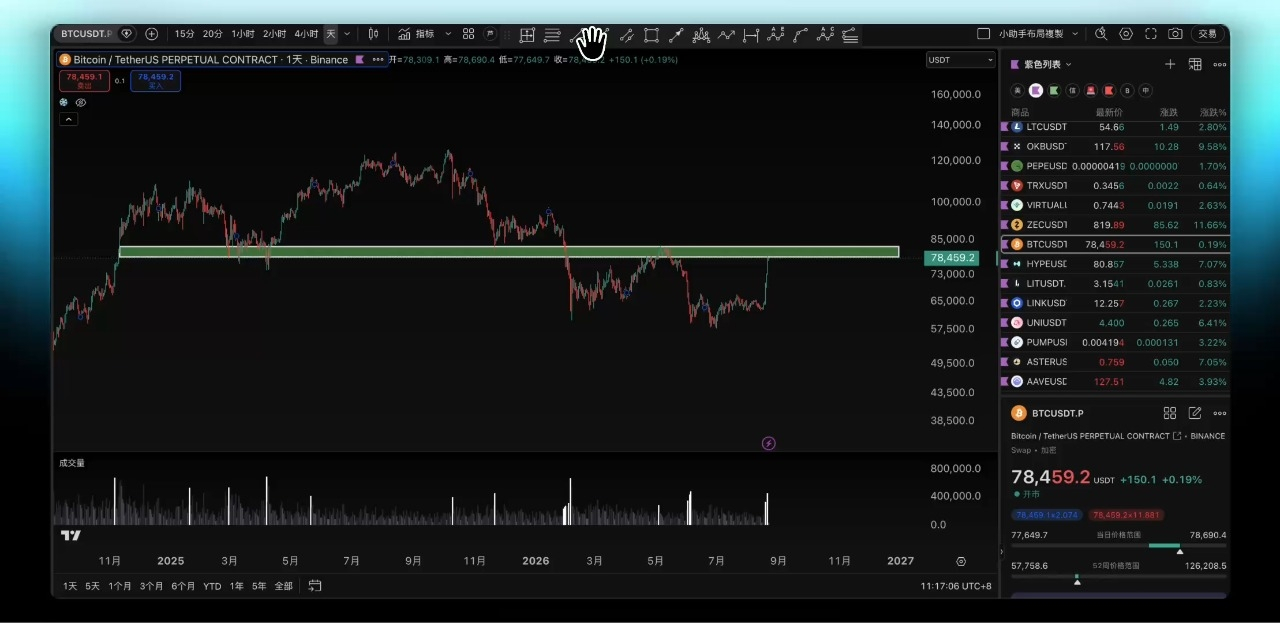The height and width of the screenshot is (623, 1280).
Task: Open watchlist three-dot menu
Action: [1219, 64]
